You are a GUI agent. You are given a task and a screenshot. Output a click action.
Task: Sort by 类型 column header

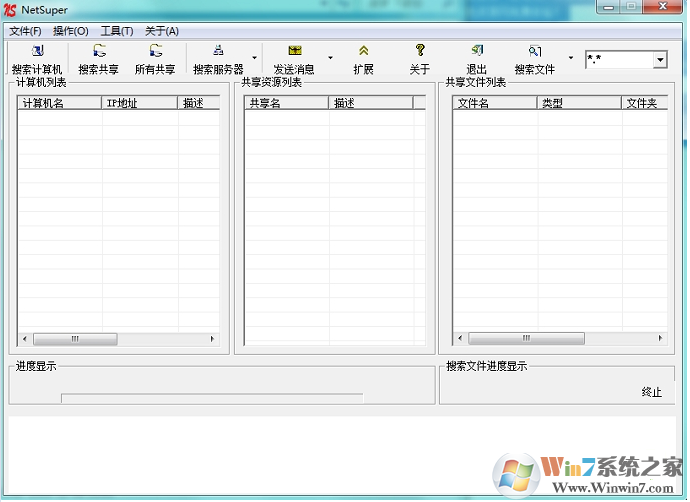579,103
